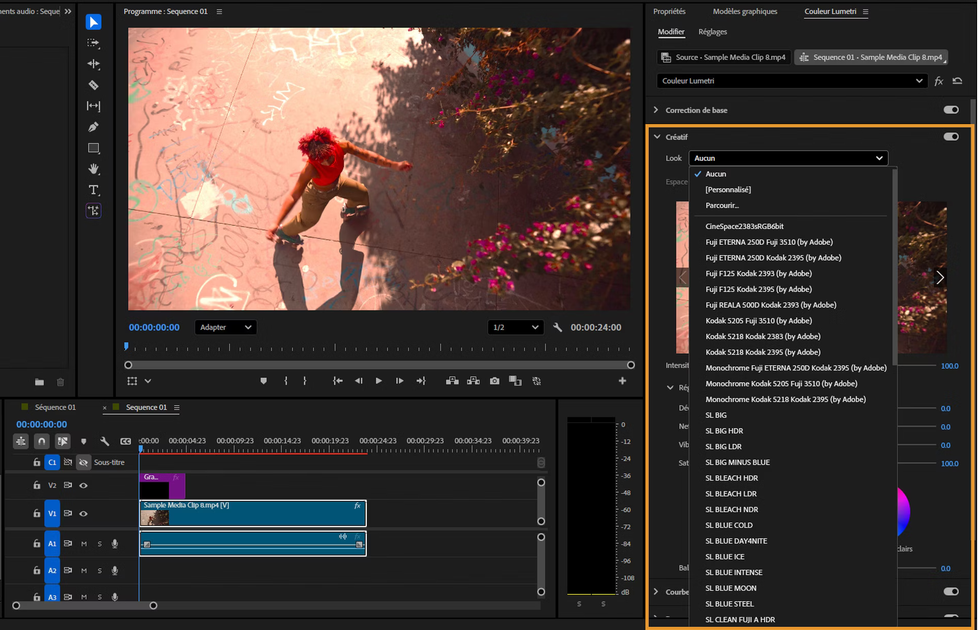Viewport: 978px width, 631px height.
Task: Switch to Séquence 01 timeline tab
Action: [x=55, y=407]
